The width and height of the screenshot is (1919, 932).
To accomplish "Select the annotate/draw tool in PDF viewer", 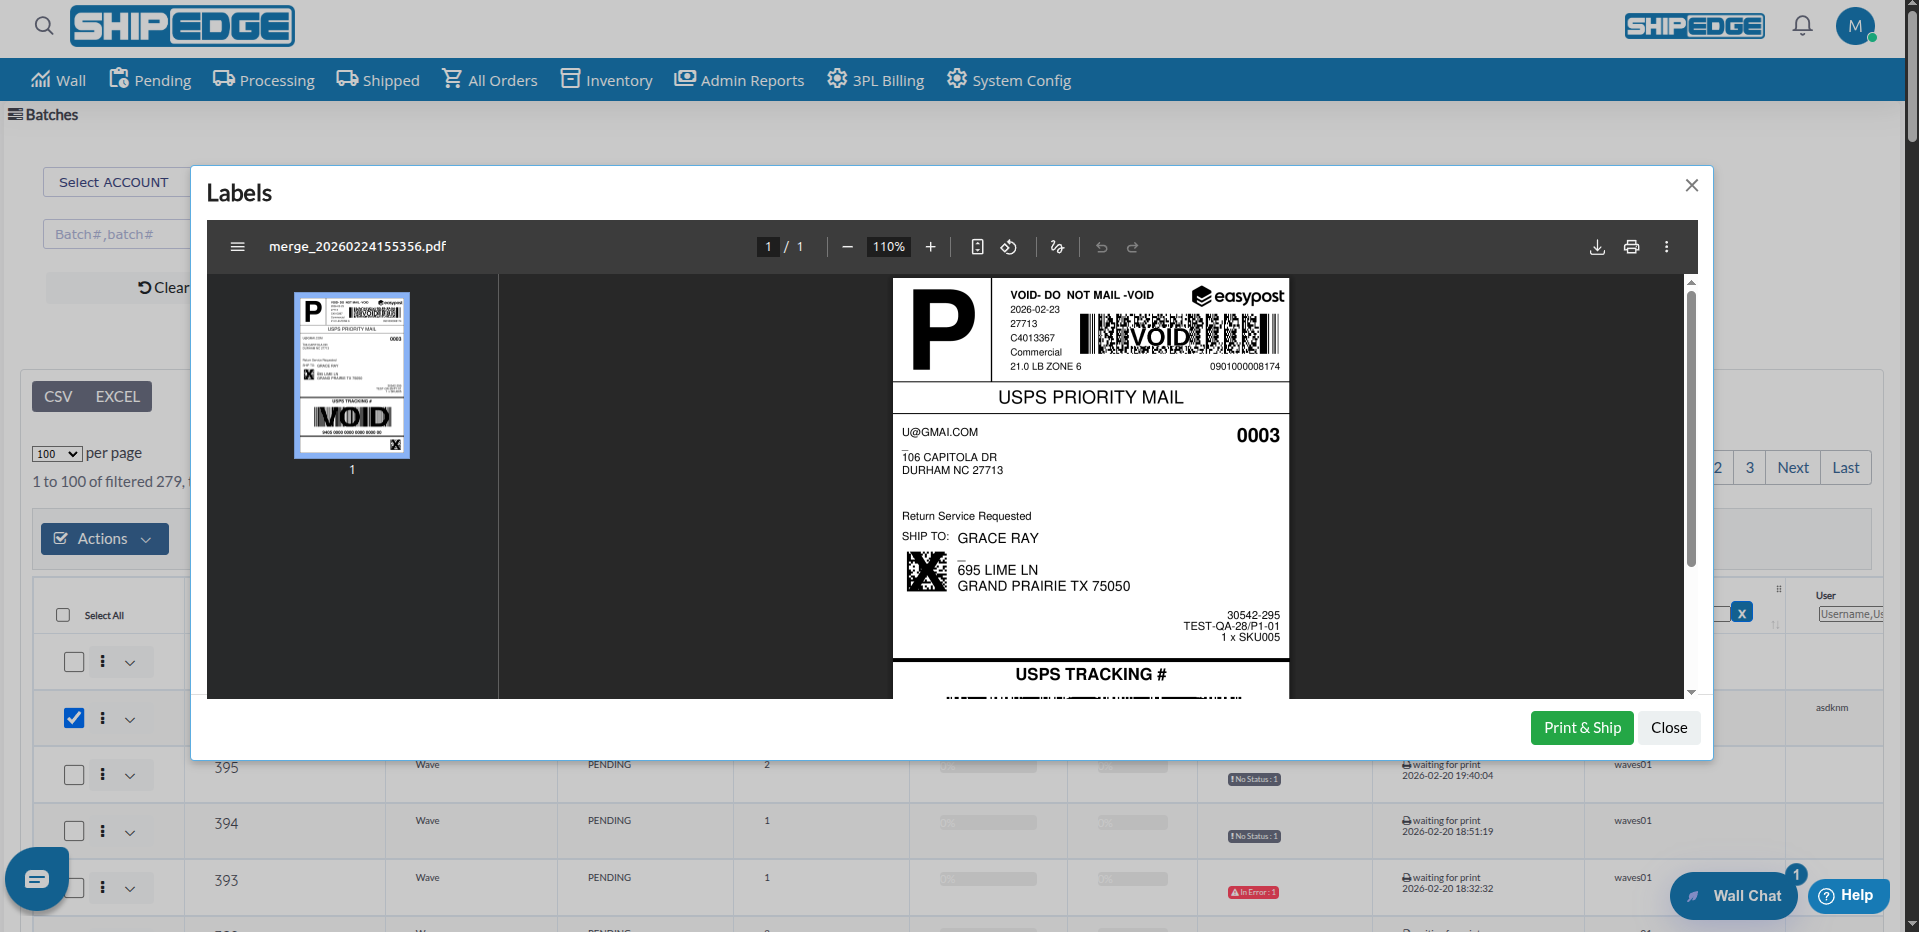I will pos(1057,247).
